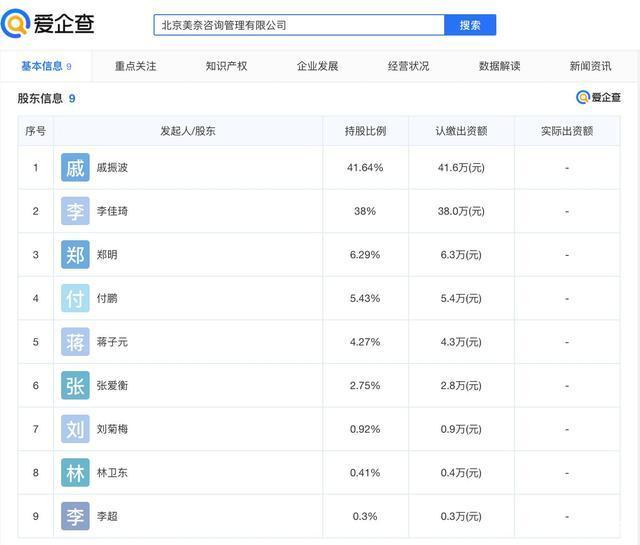640x545 pixels.
Task: Click the 持股比例 column header
Action: 365,131
